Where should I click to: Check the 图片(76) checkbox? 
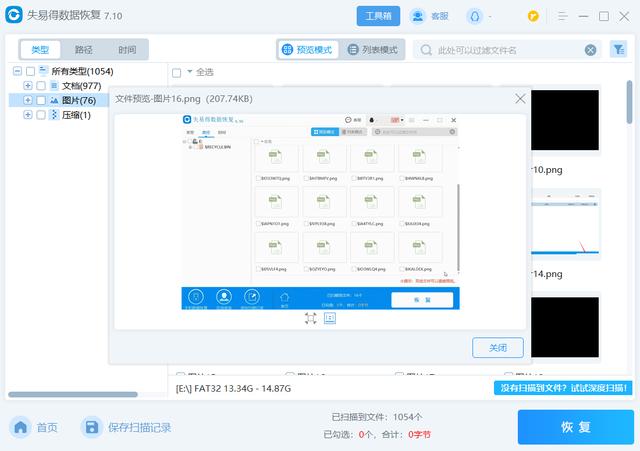(x=41, y=100)
